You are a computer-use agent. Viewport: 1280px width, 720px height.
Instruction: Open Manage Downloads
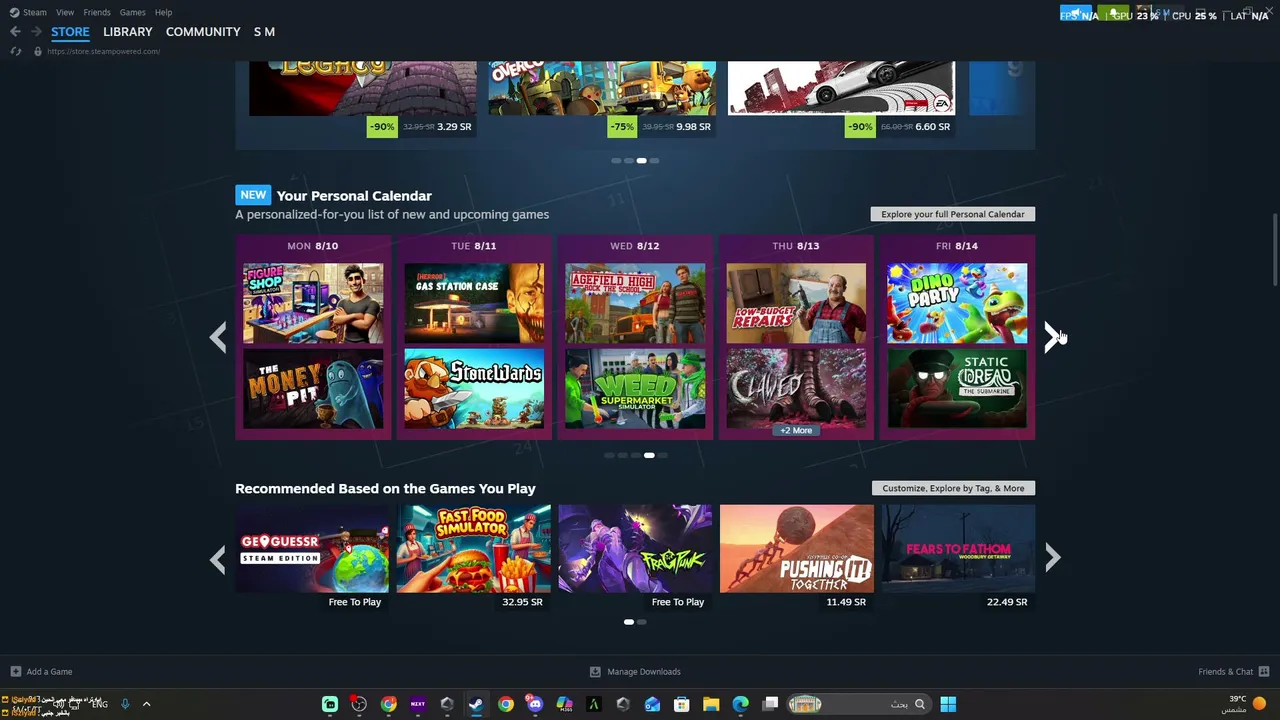click(x=643, y=672)
